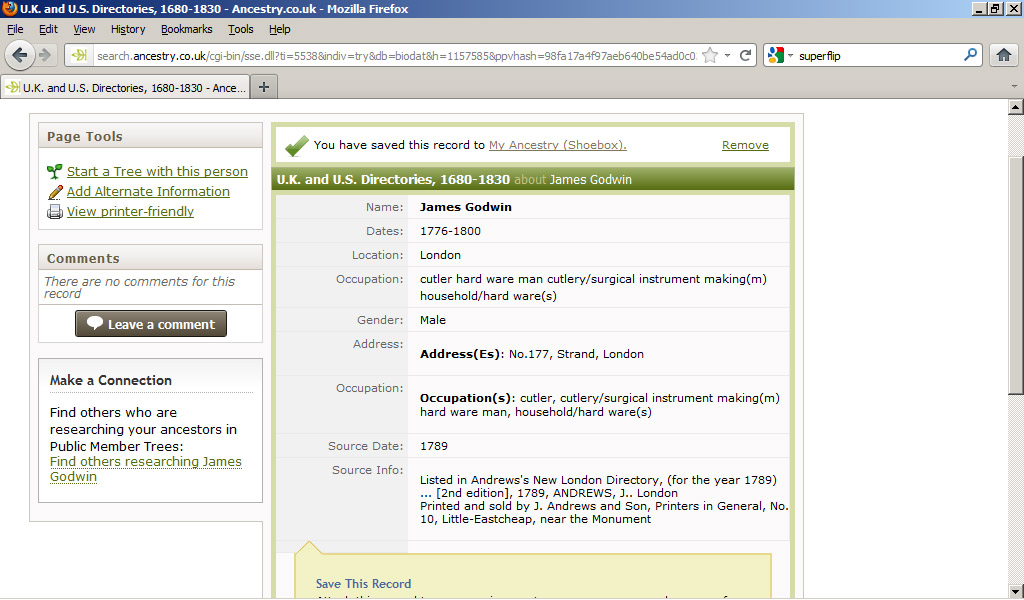Click the address No.177, Strand, London
1024x600 pixels.
click(x=576, y=354)
